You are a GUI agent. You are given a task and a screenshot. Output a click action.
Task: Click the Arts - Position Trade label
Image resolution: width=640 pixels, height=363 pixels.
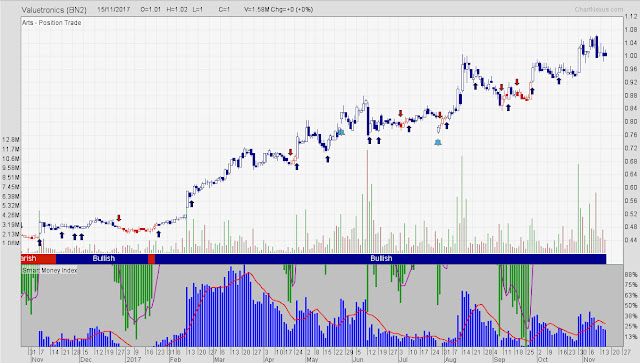(51, 23)
